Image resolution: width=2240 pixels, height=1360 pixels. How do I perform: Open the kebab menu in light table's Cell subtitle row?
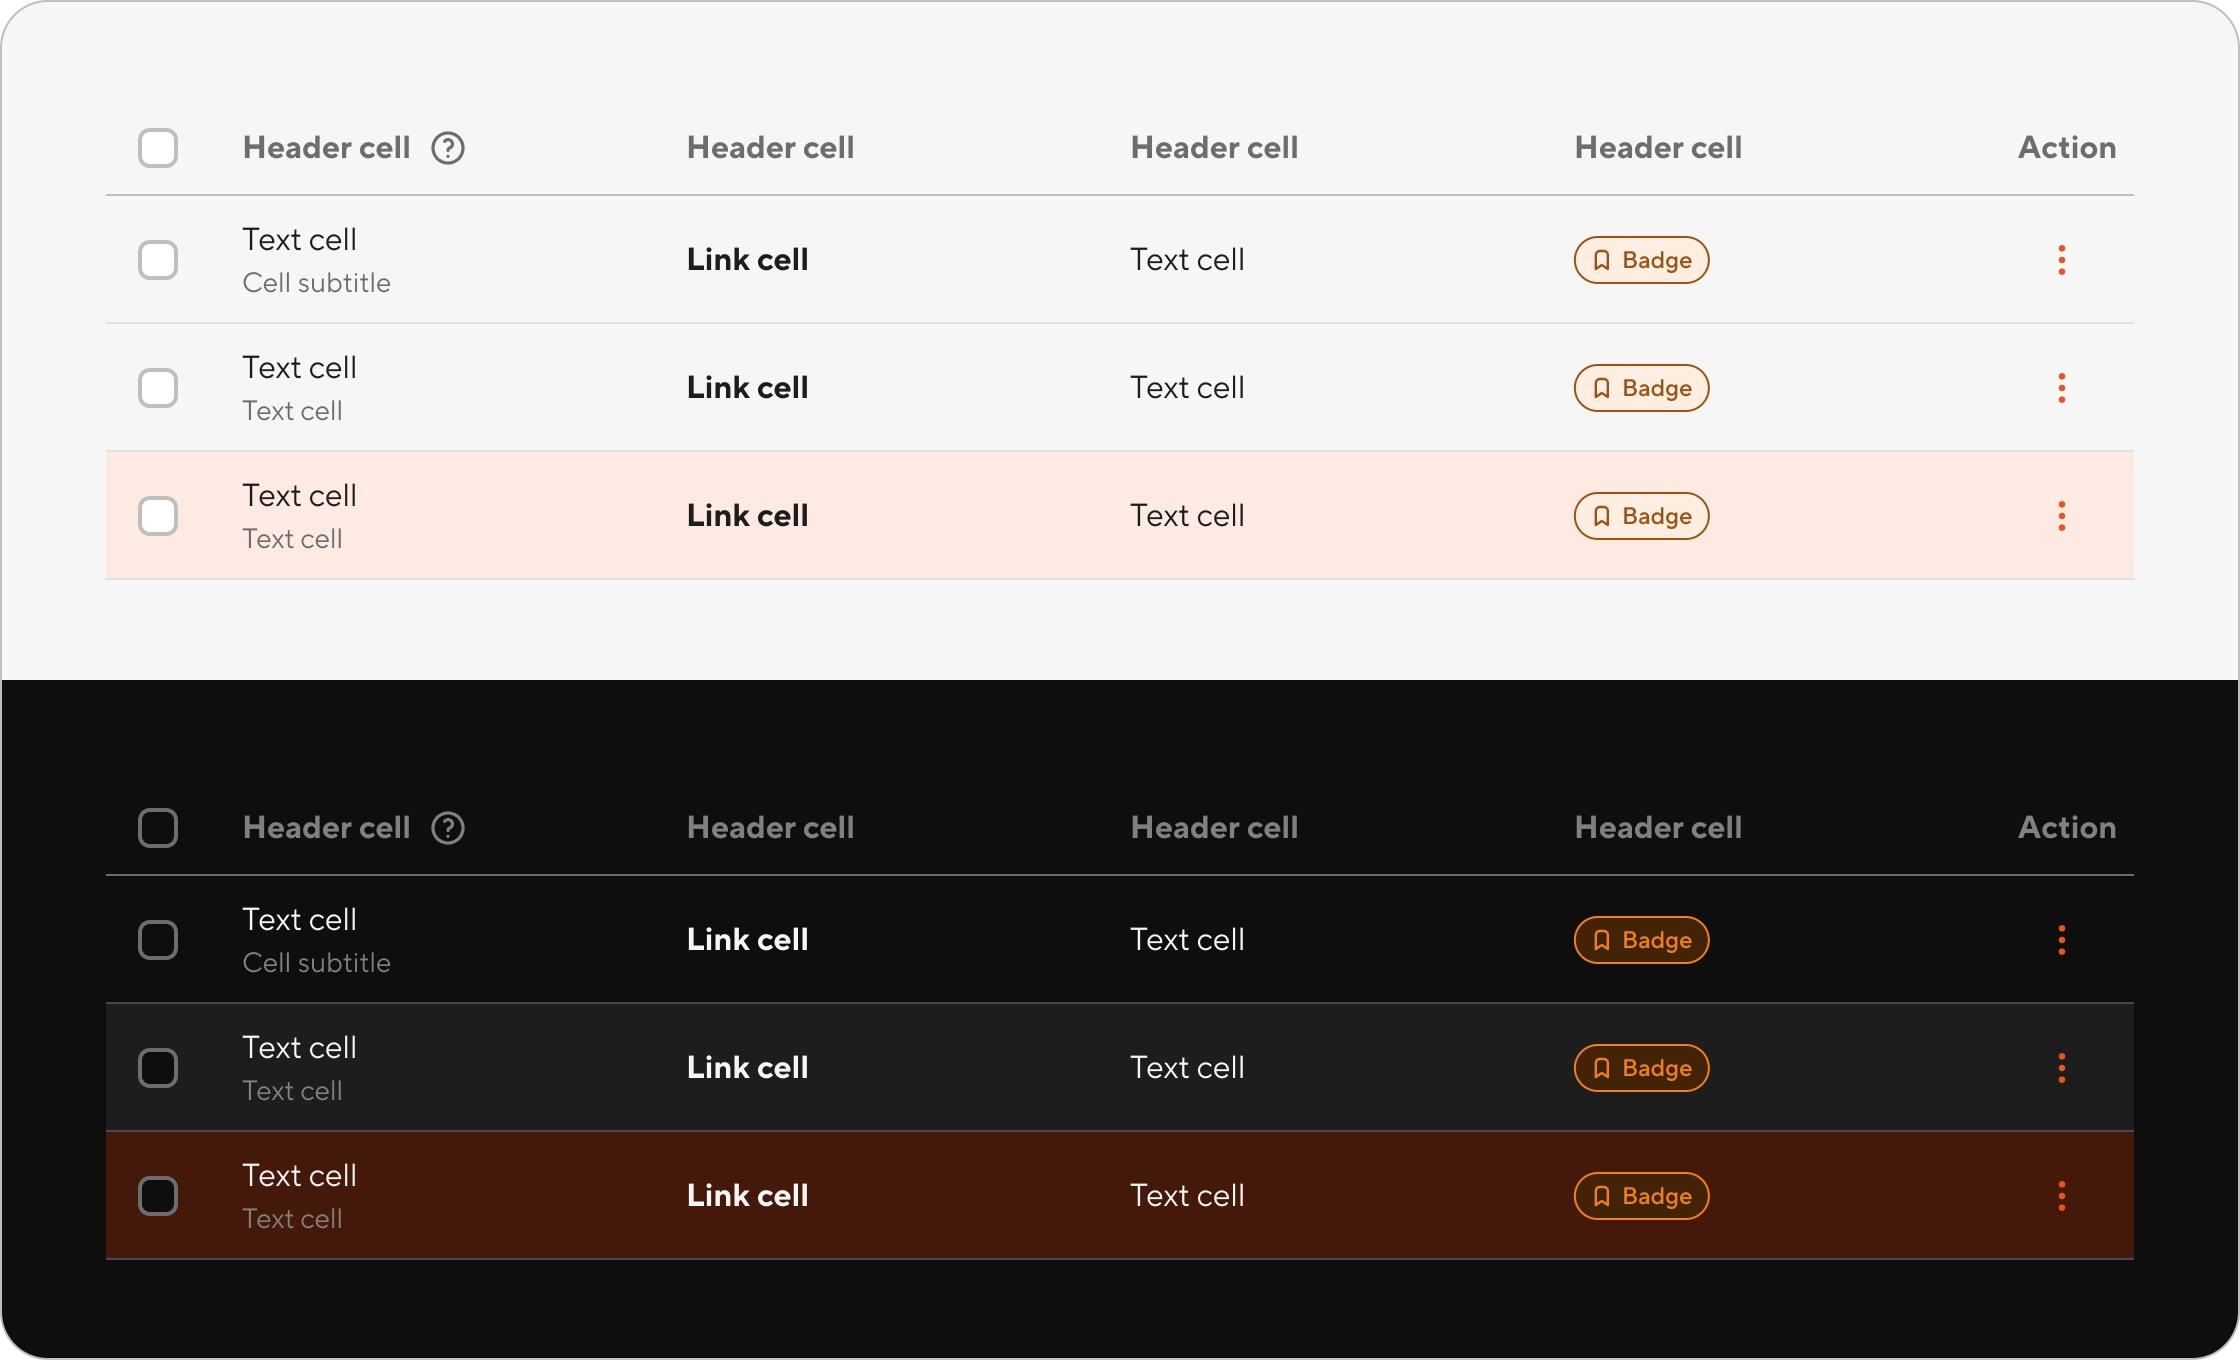2062,260
